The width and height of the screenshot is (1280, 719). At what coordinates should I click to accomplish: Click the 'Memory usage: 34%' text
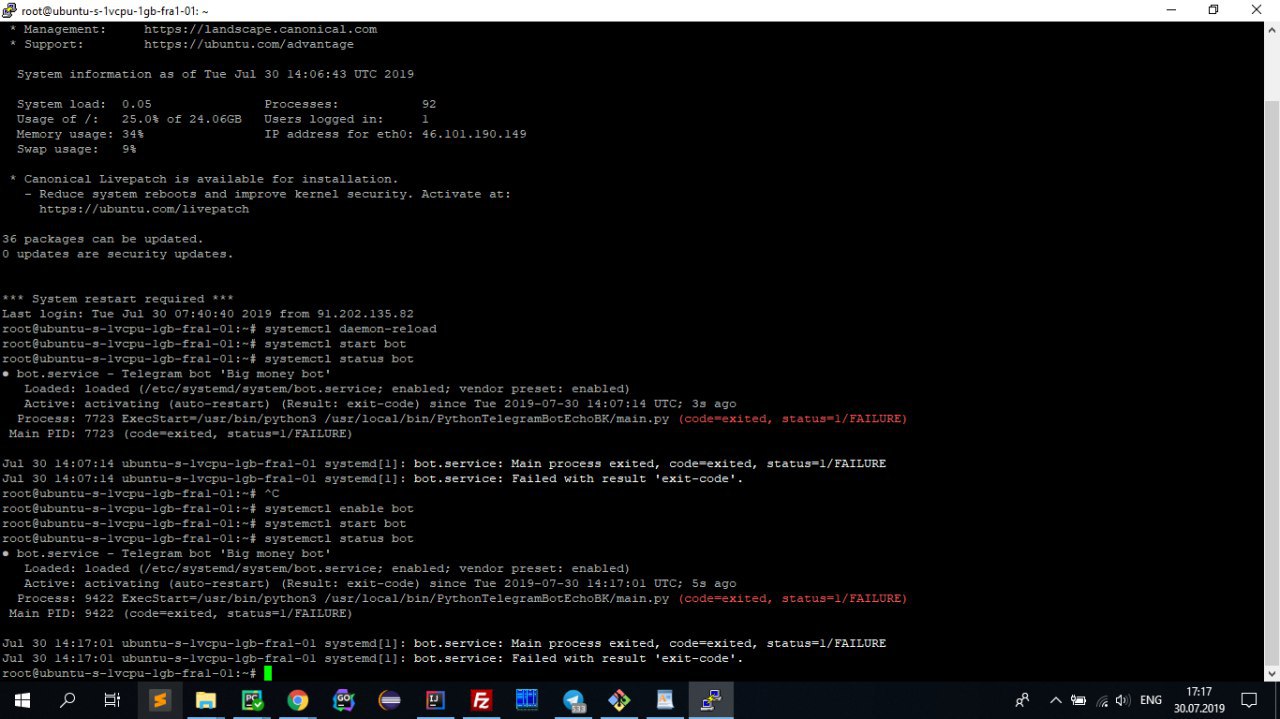click(x=80, y=134)
